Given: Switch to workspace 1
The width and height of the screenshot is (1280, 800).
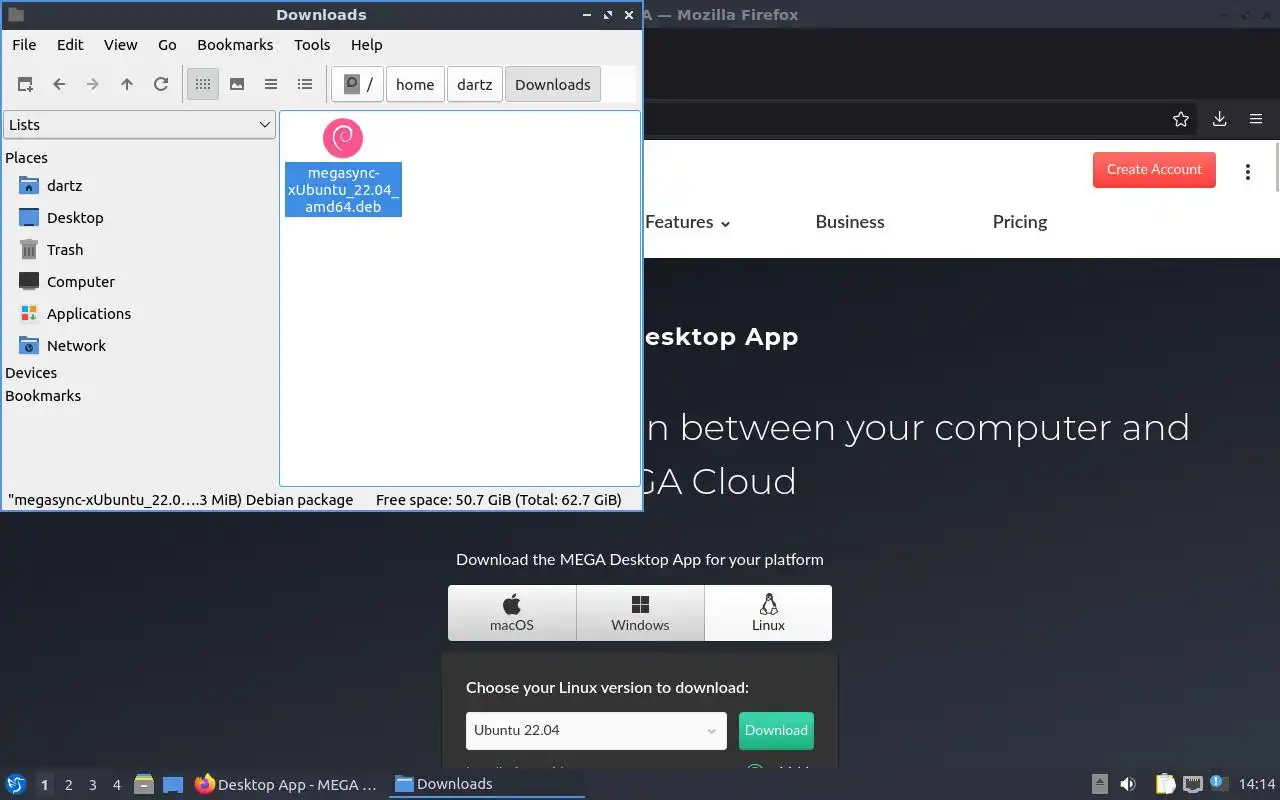Looking at the screenshot, I should click(x=44, y=785).
